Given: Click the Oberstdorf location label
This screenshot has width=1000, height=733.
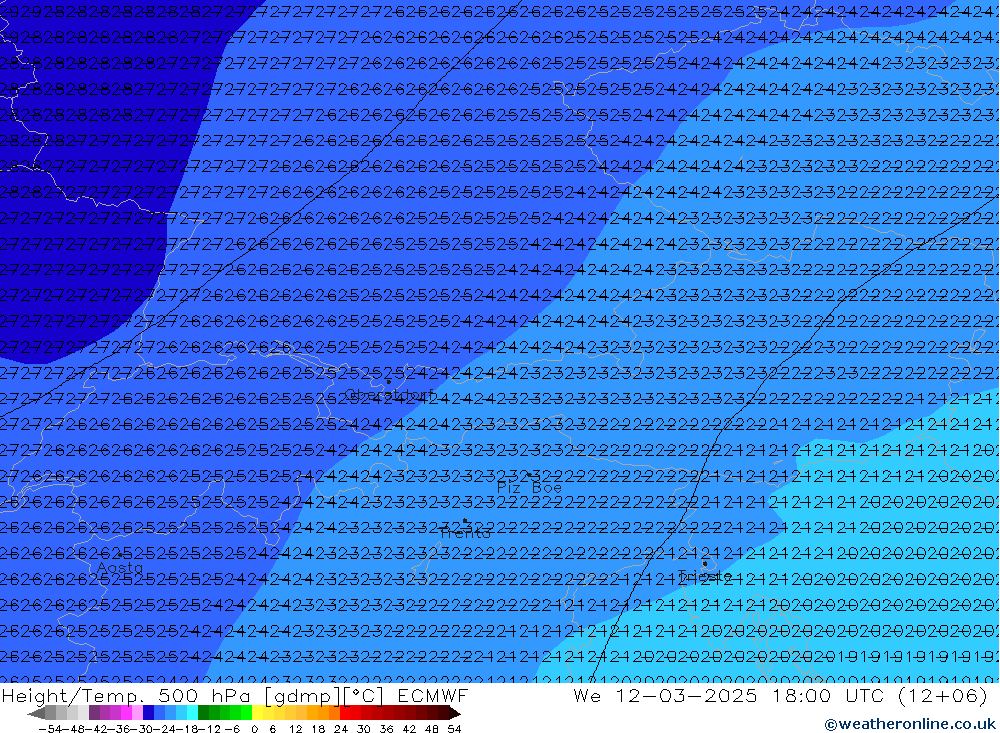Looking at the screenshot, I should click(390, 395).
